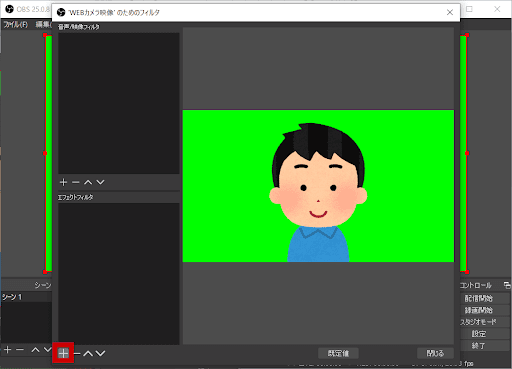Viewport: 512px width, 369px height.
Task: Maximize the OBS main window
Action: [469, 9]
